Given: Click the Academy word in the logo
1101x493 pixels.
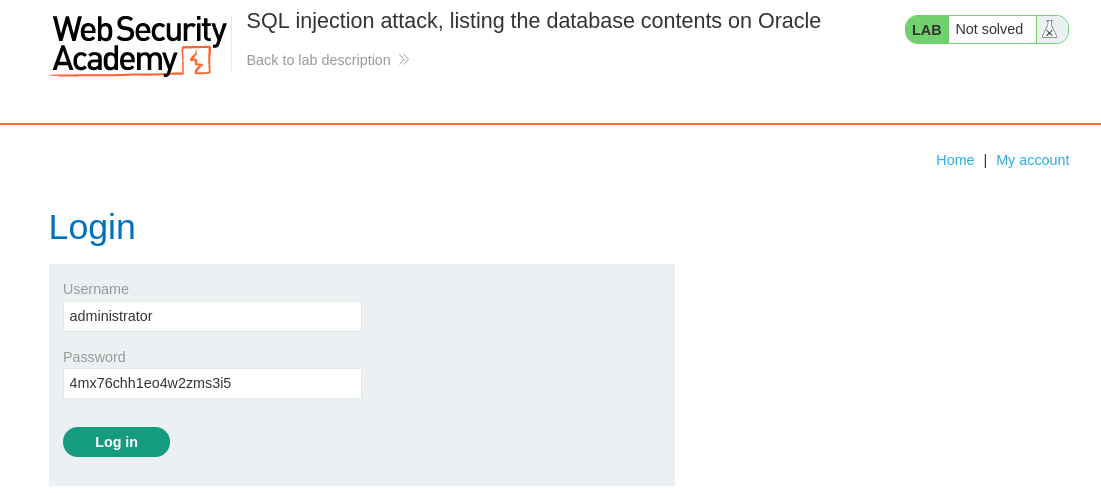Looking at the screenshot, I should (115, 60).
